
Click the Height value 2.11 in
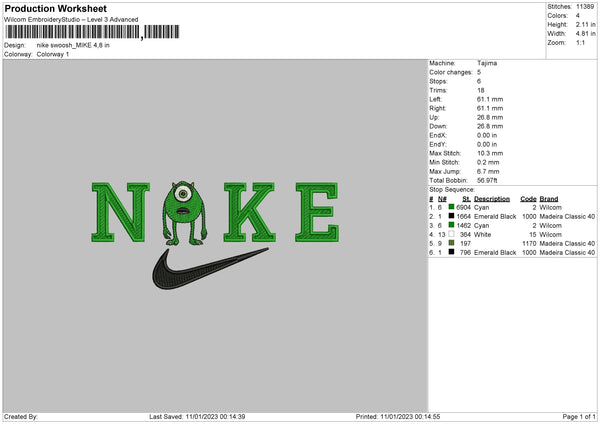585,24
